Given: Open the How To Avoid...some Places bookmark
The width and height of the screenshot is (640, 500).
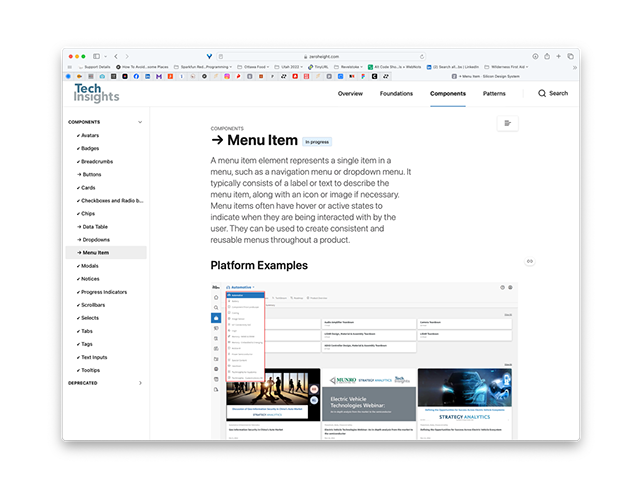Looking at the screenshot, I should point(142,67).
